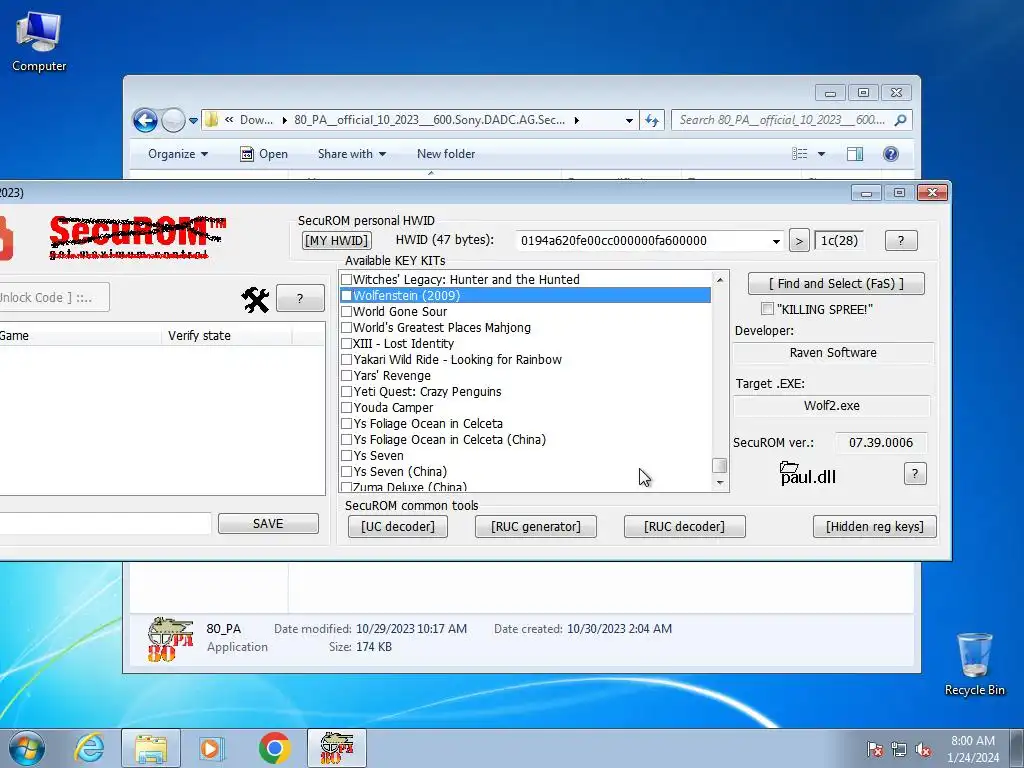
Task: Check the Youda Camper box
Action: (347, 408)
